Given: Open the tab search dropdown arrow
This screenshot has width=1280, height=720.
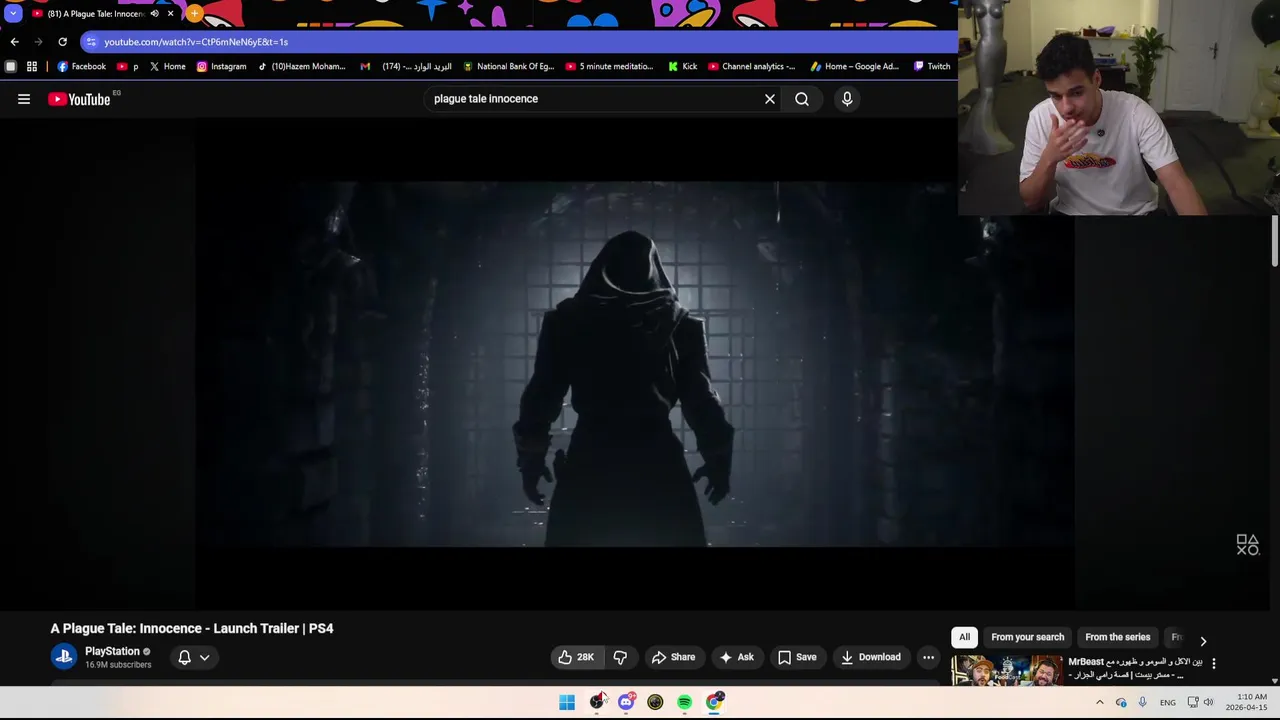Looking at the screenshot, I should (13, 14).
